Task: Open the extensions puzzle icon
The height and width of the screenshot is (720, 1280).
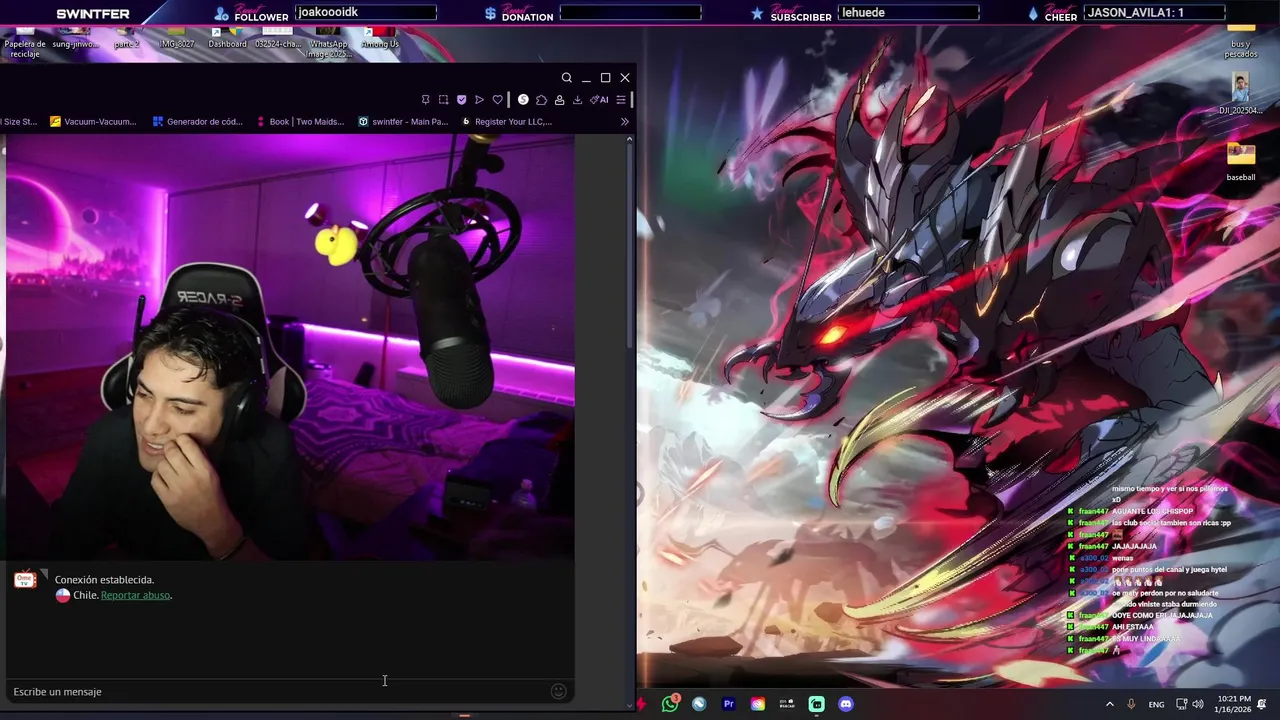Action: pyautogui.click(x=541, y=100)
